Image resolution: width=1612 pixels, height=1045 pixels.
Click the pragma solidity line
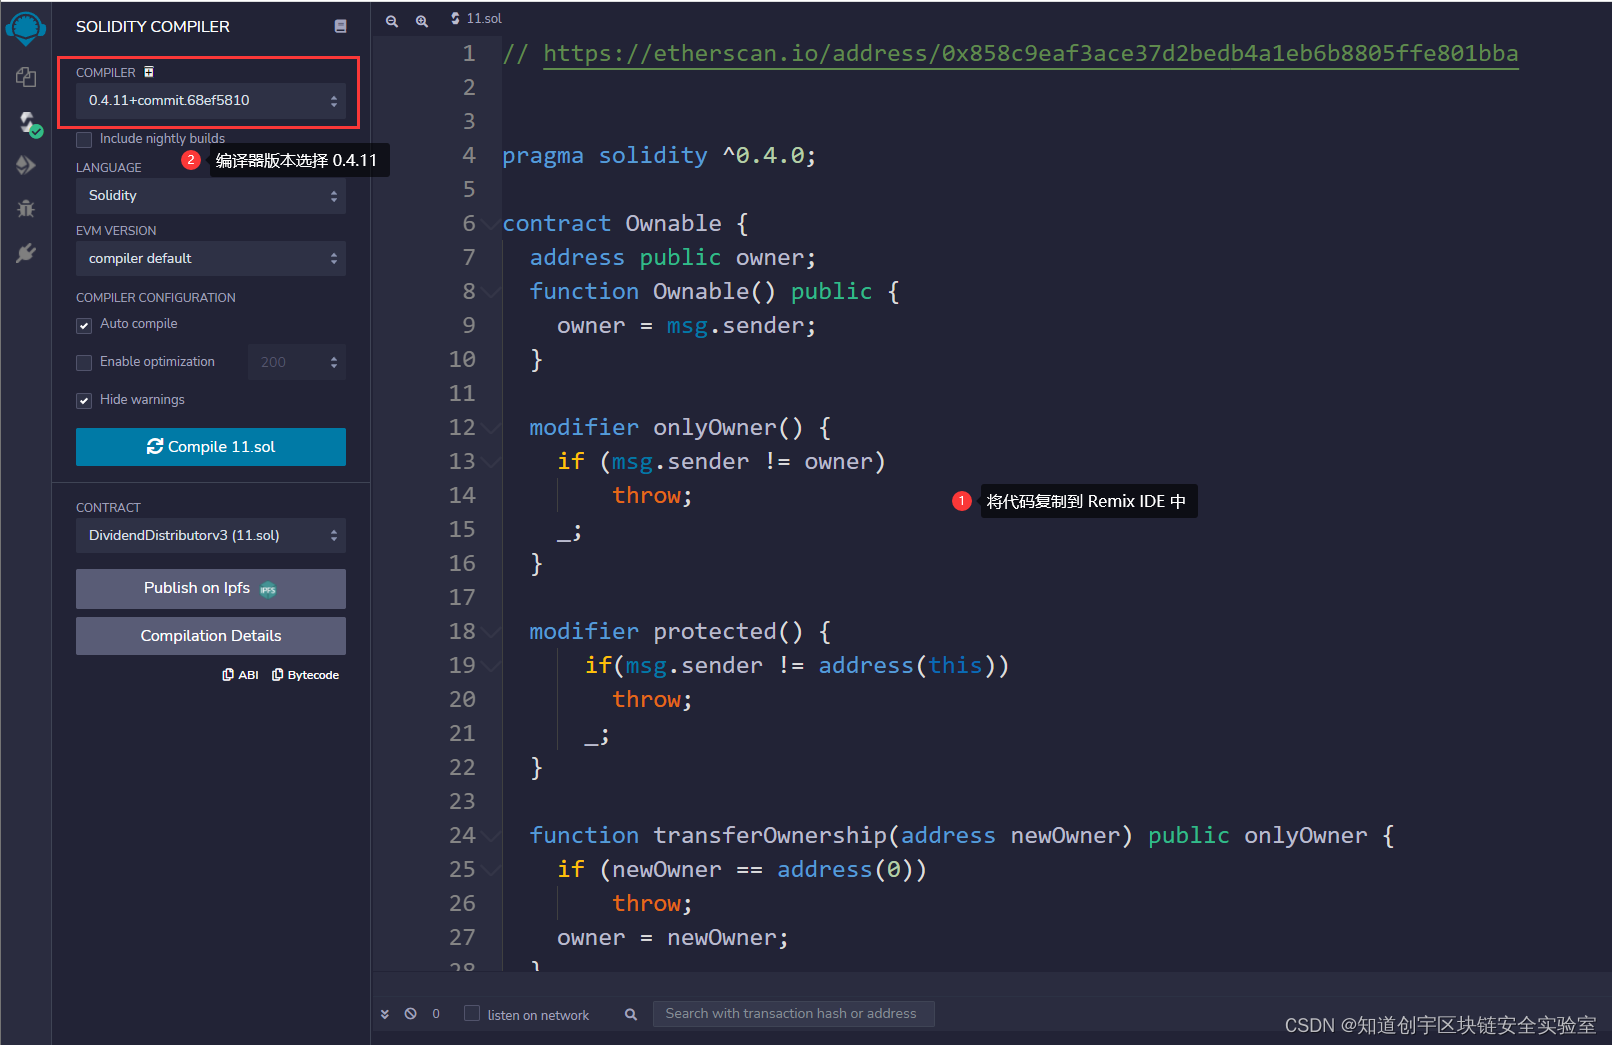(658, 156)
